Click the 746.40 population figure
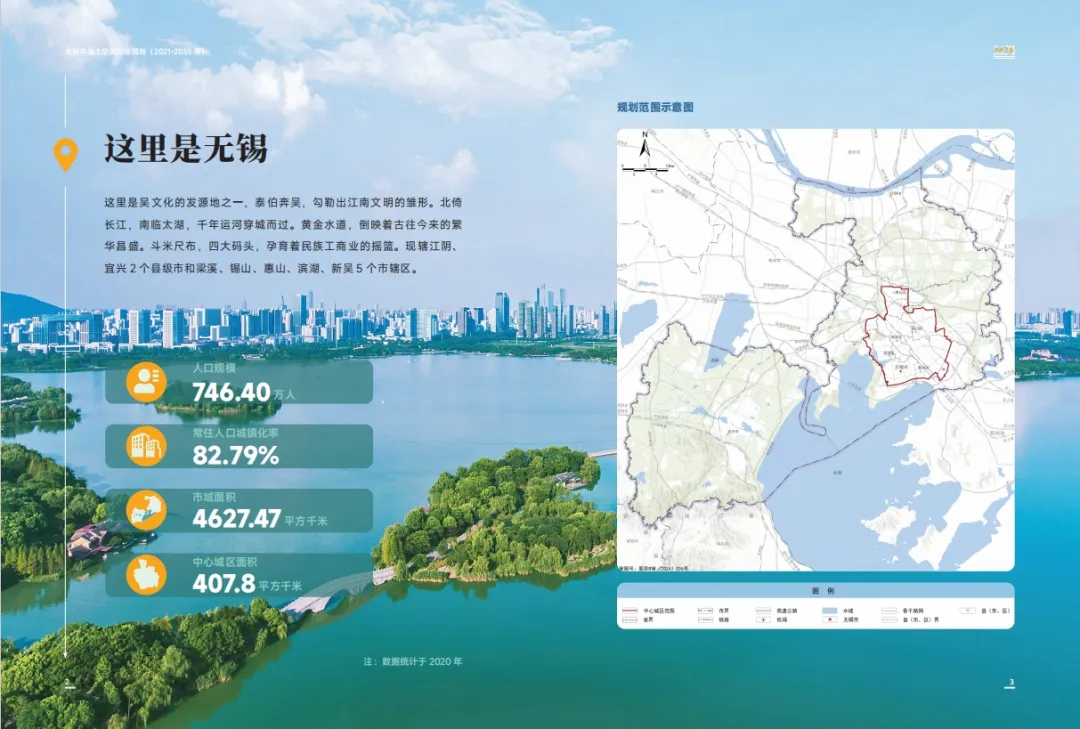 click(x=231, y=392)
